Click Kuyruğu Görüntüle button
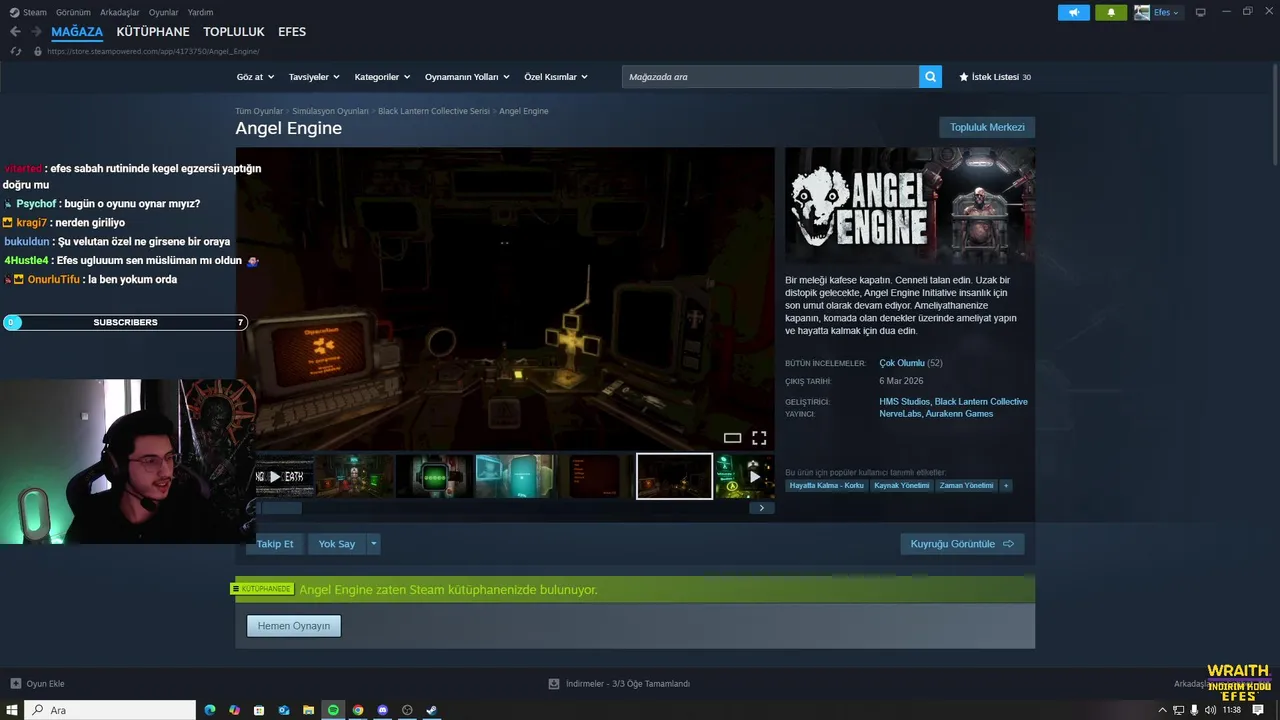 [962, 544]
